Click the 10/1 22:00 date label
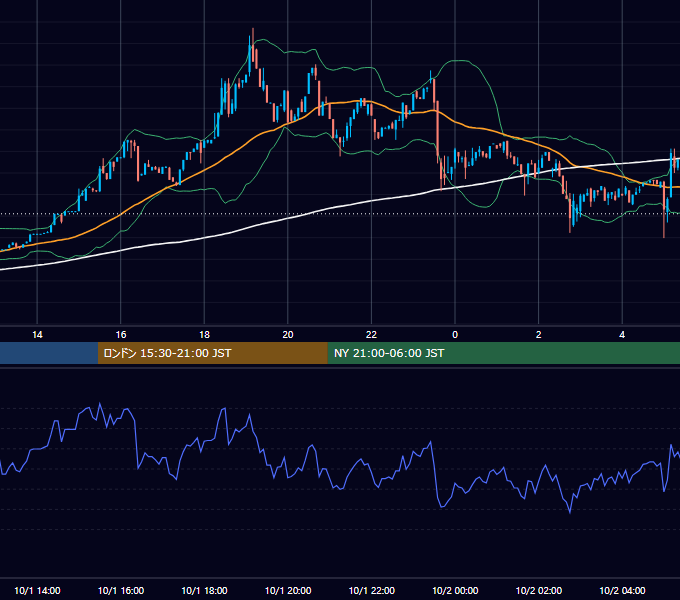Image resolution: width=680 pixels, height=600 pixels. [x=372, y=590]
